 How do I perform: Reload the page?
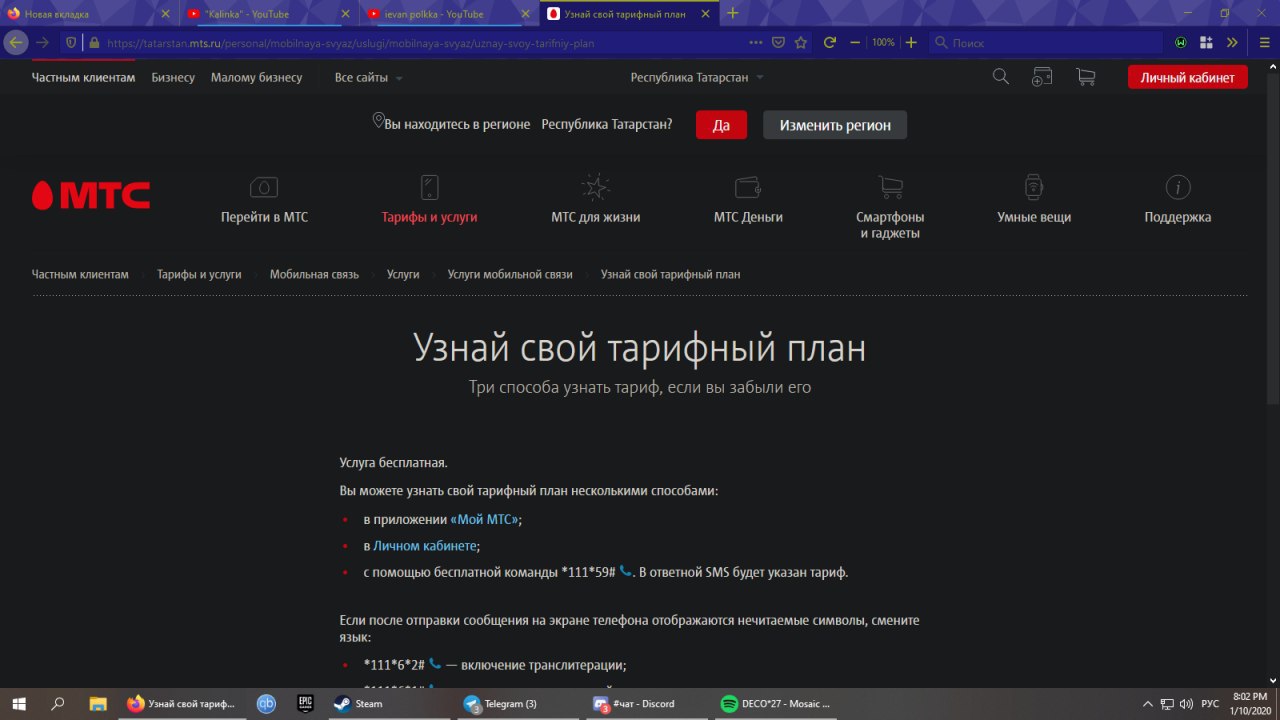point(829,43)
